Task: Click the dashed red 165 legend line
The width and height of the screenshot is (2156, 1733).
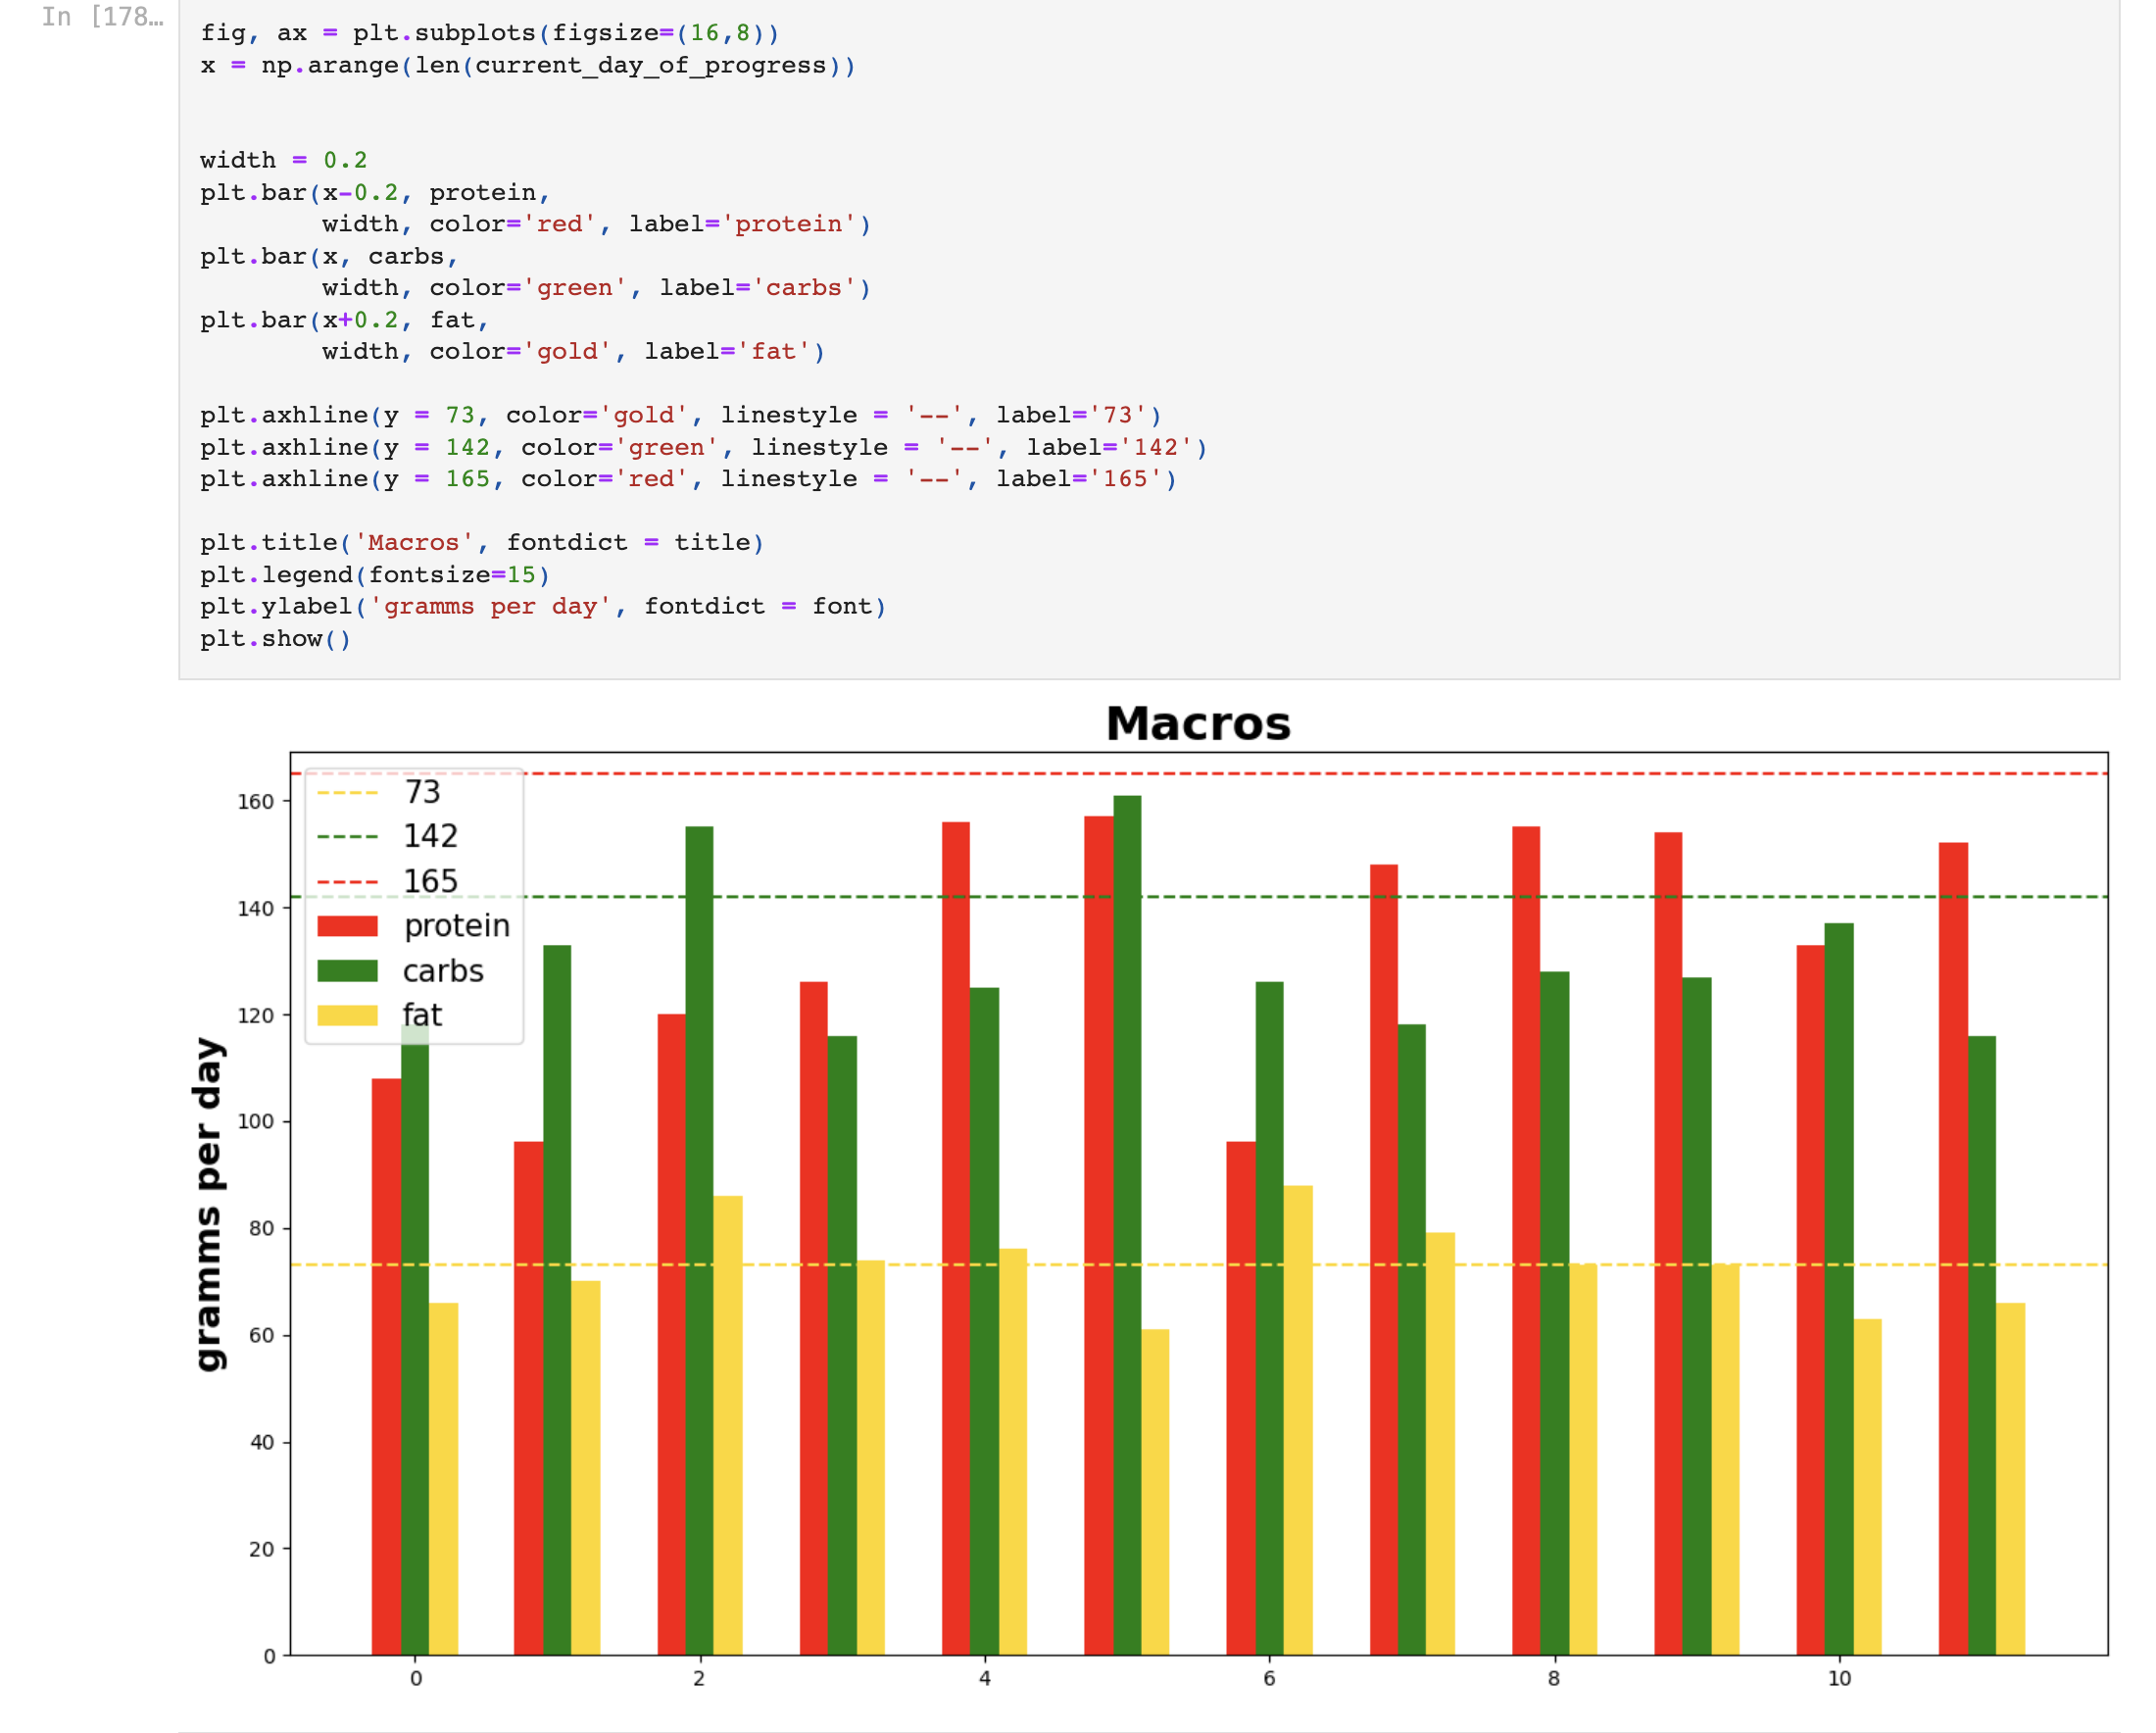Action: click(x=348, y=881)
